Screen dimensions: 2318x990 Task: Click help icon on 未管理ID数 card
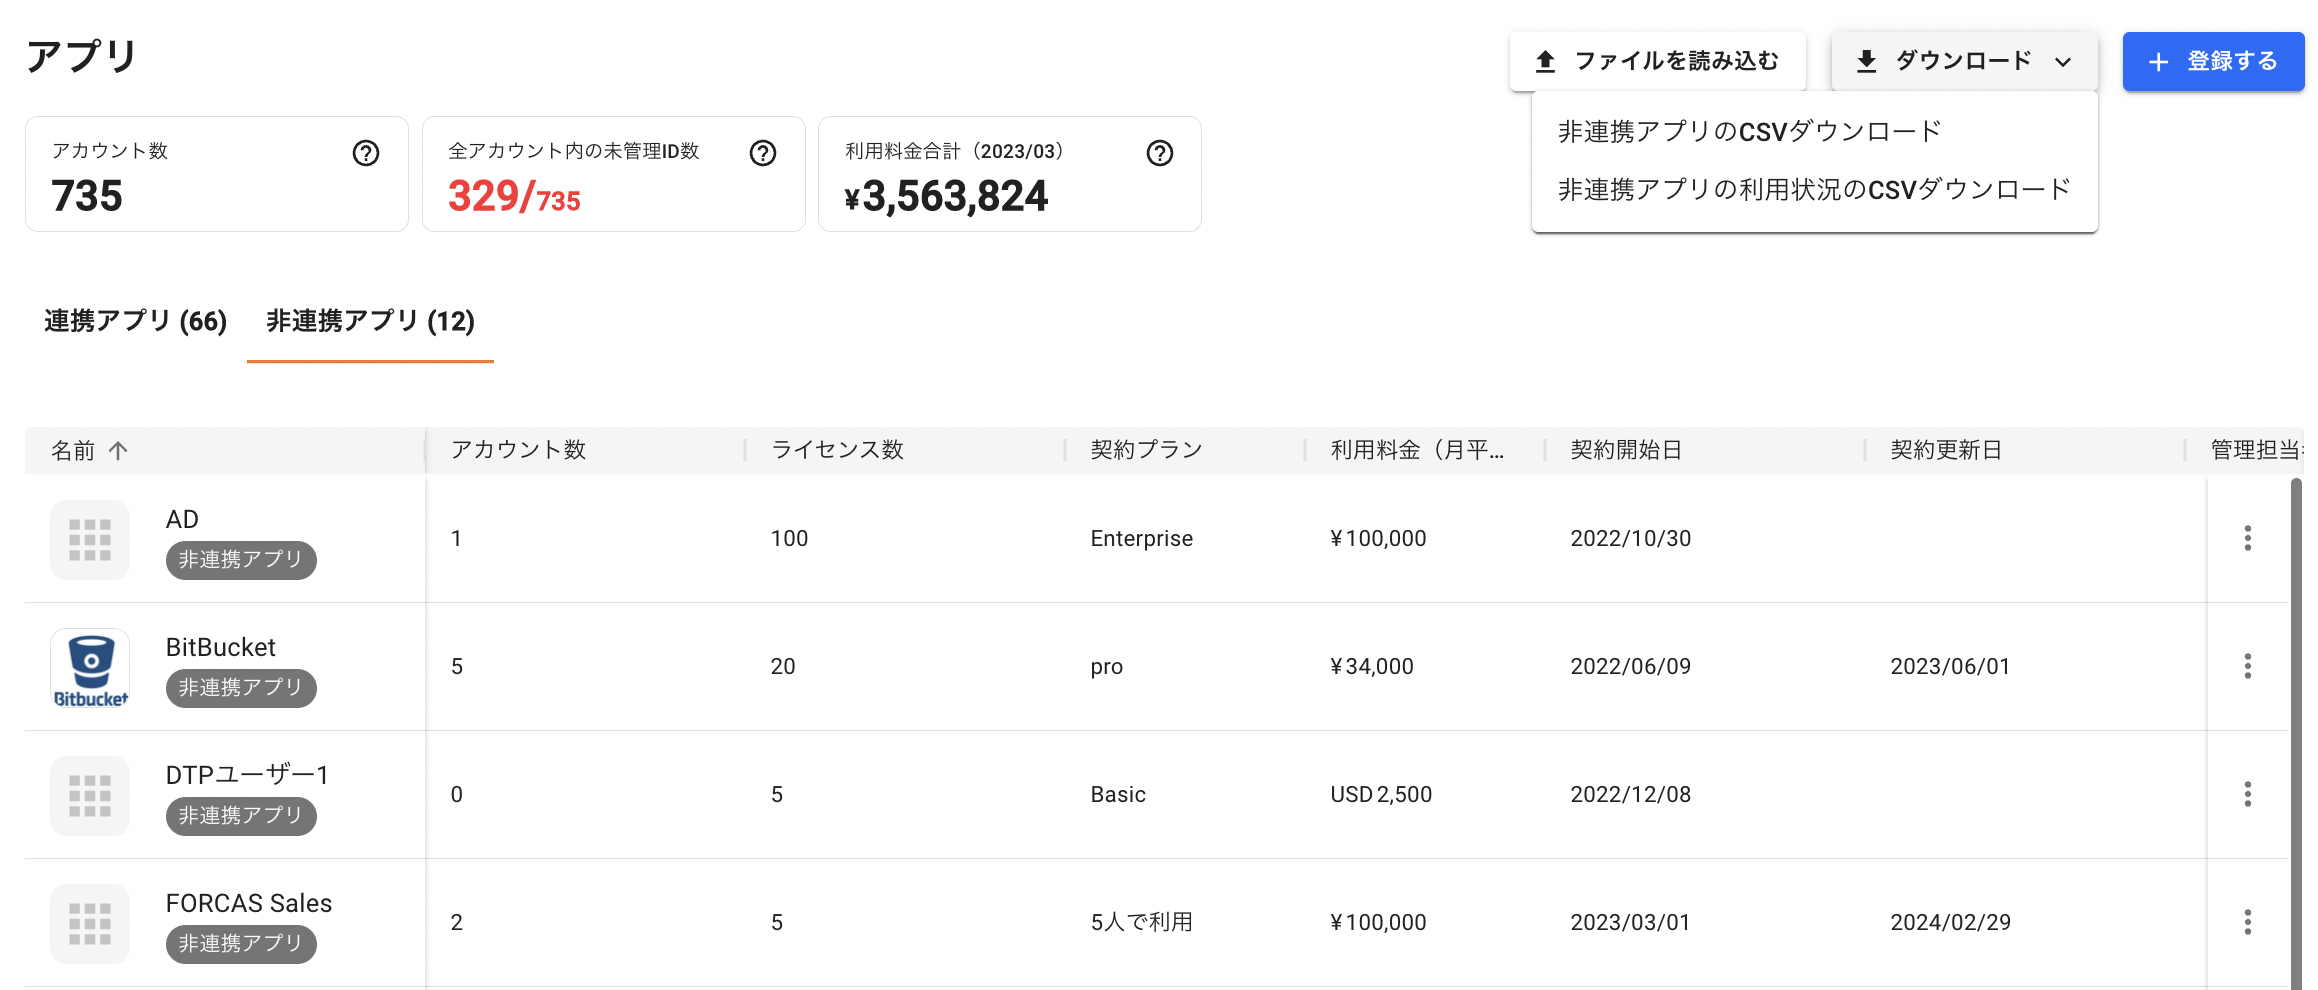pos(763,153)
